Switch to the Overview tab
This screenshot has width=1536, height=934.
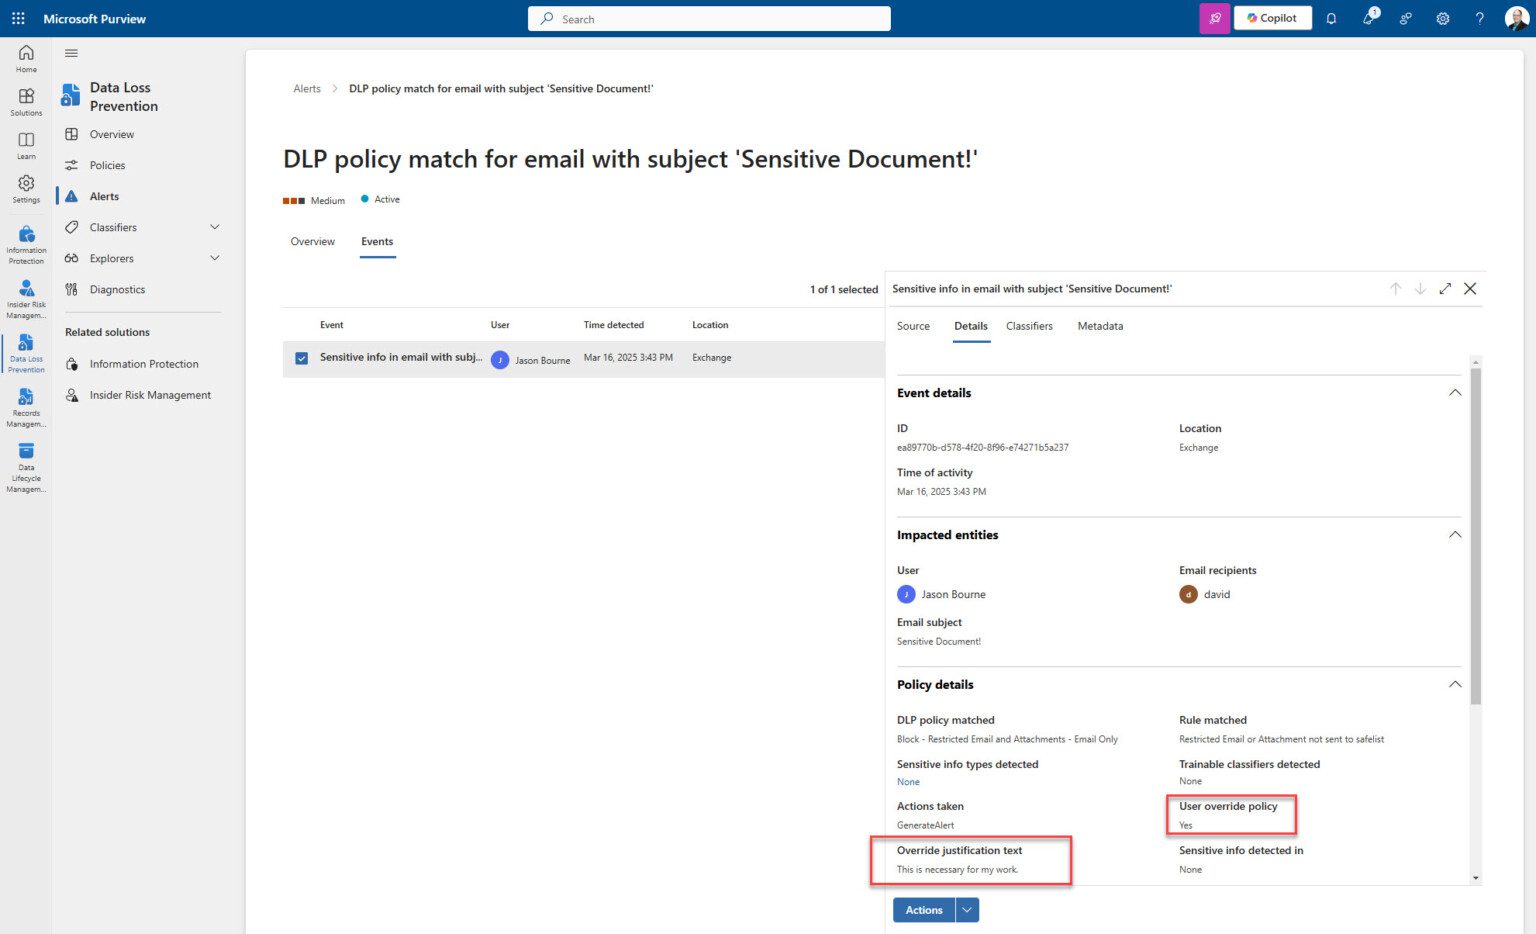click(x=312, y=241)
